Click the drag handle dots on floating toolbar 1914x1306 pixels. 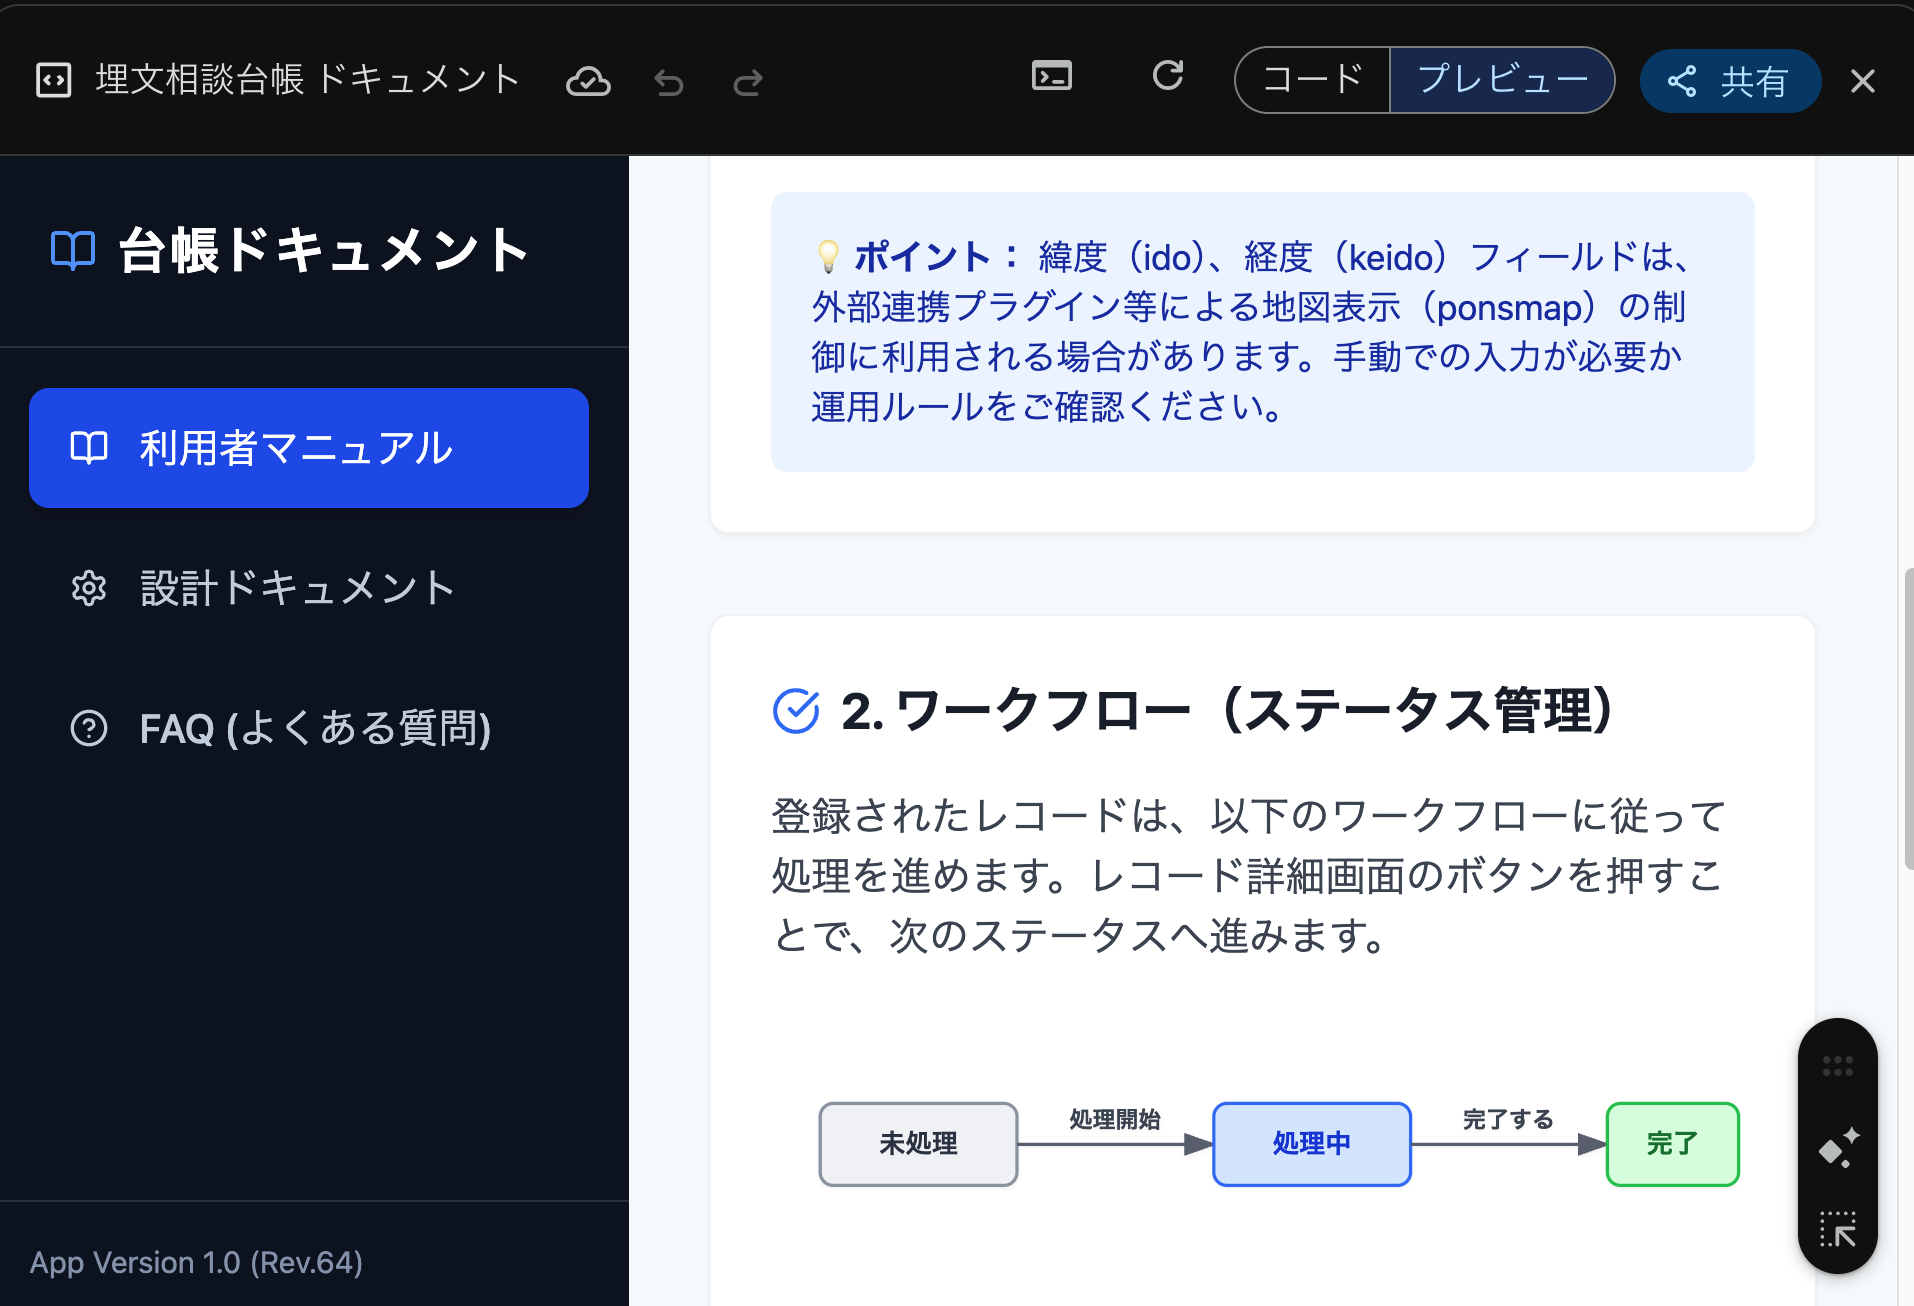tap(1838, 1066)
